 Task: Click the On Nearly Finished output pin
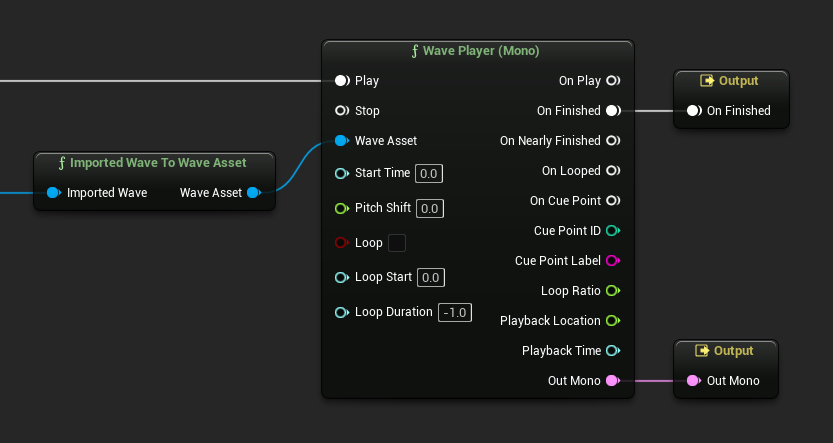612,141
